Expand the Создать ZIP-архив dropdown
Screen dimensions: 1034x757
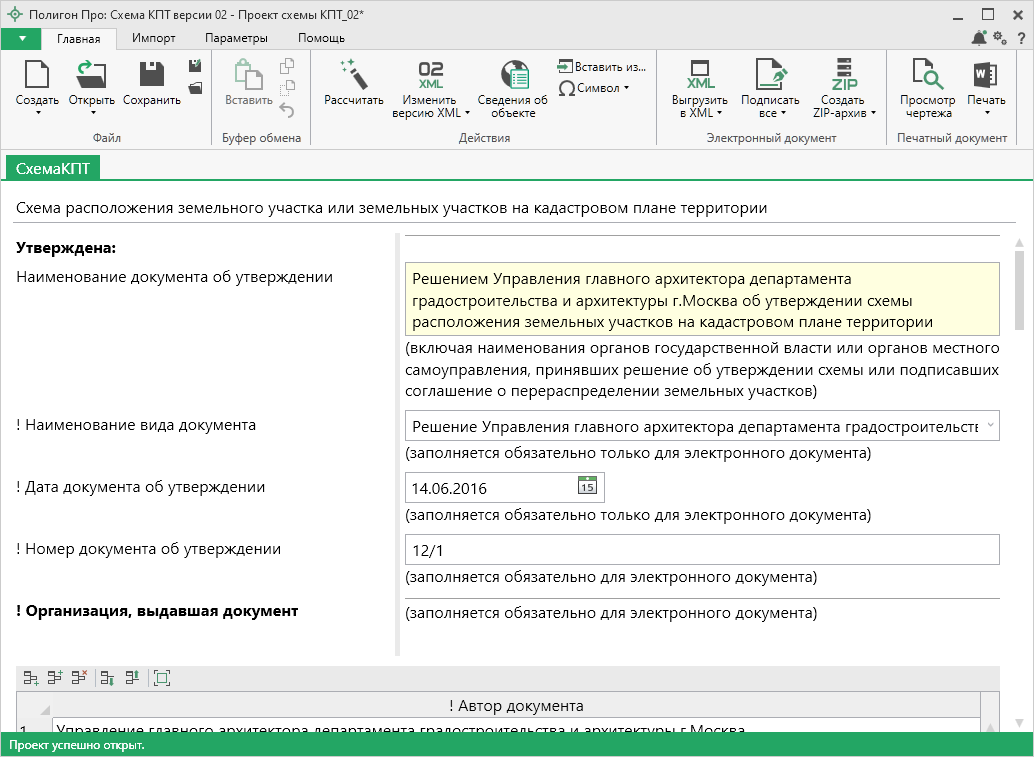point(844,87)
